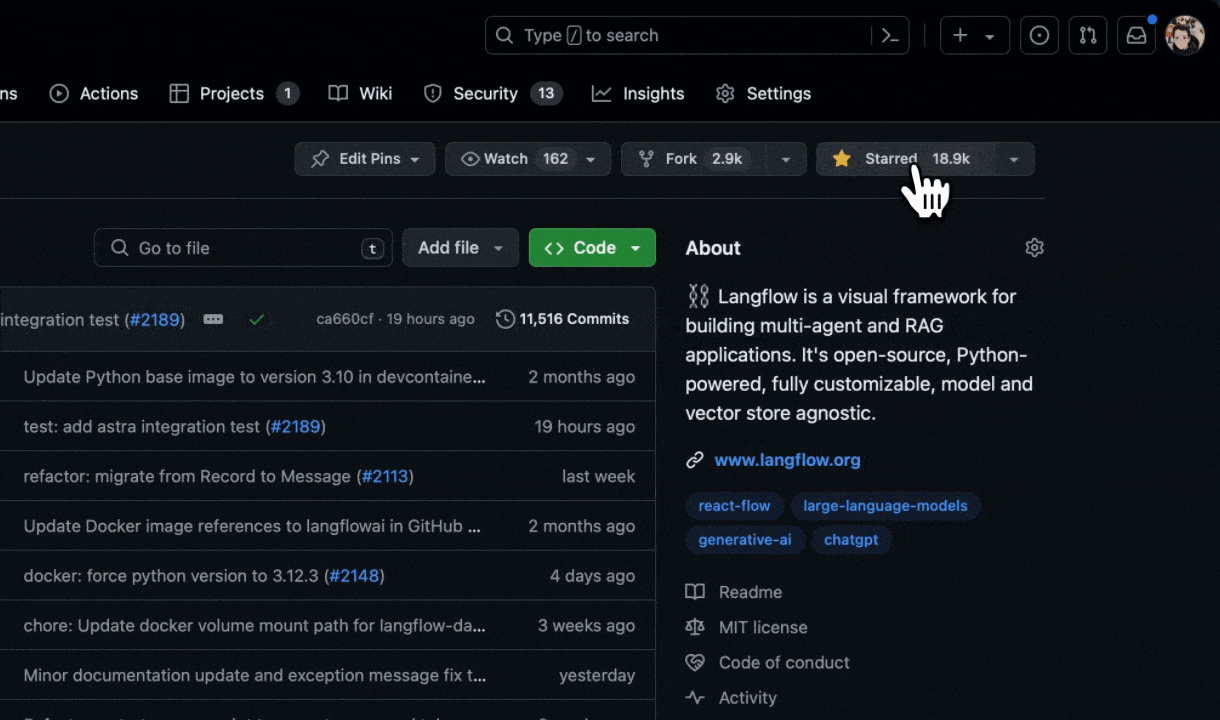Open PR #2148 in docker python commit
The width and height of the screenshot is (1220, 720).
pyautogui.click(x=354, y=576)
